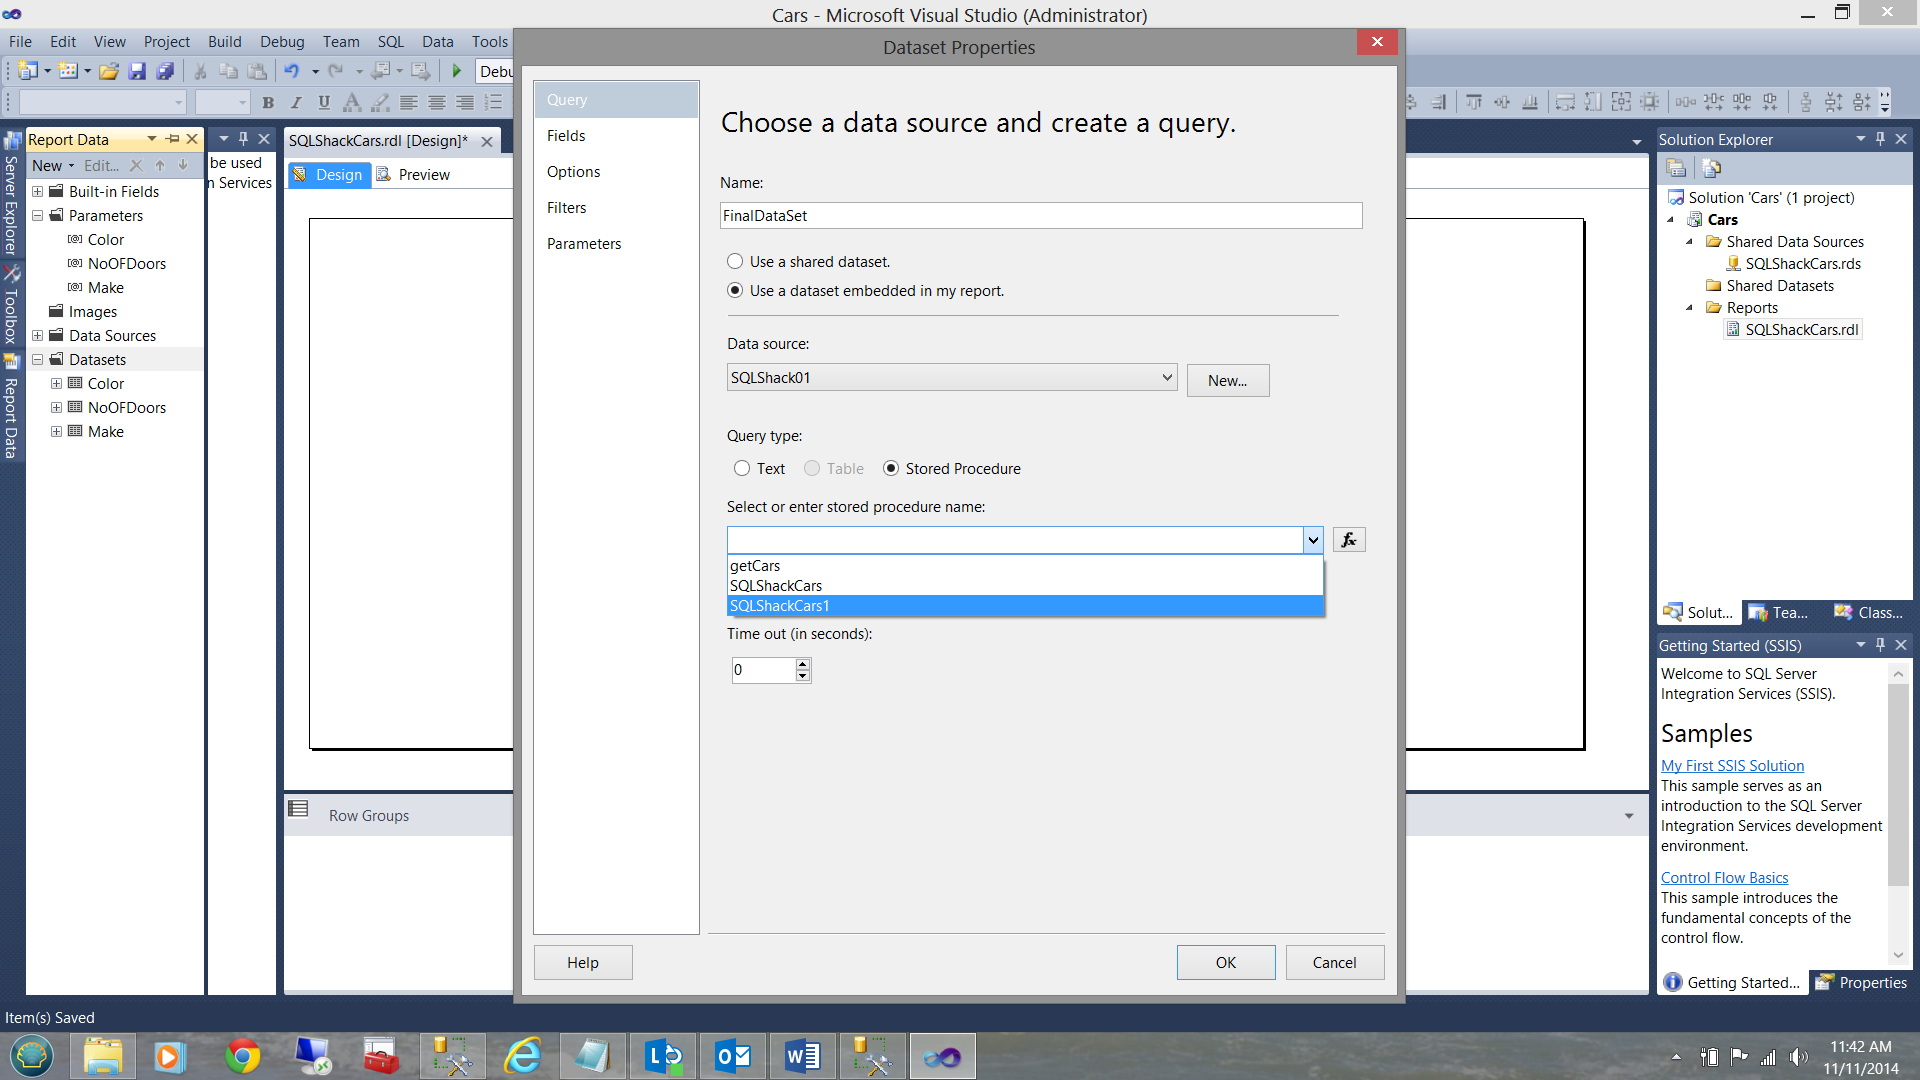Open the Build menu

click(224, 41)
